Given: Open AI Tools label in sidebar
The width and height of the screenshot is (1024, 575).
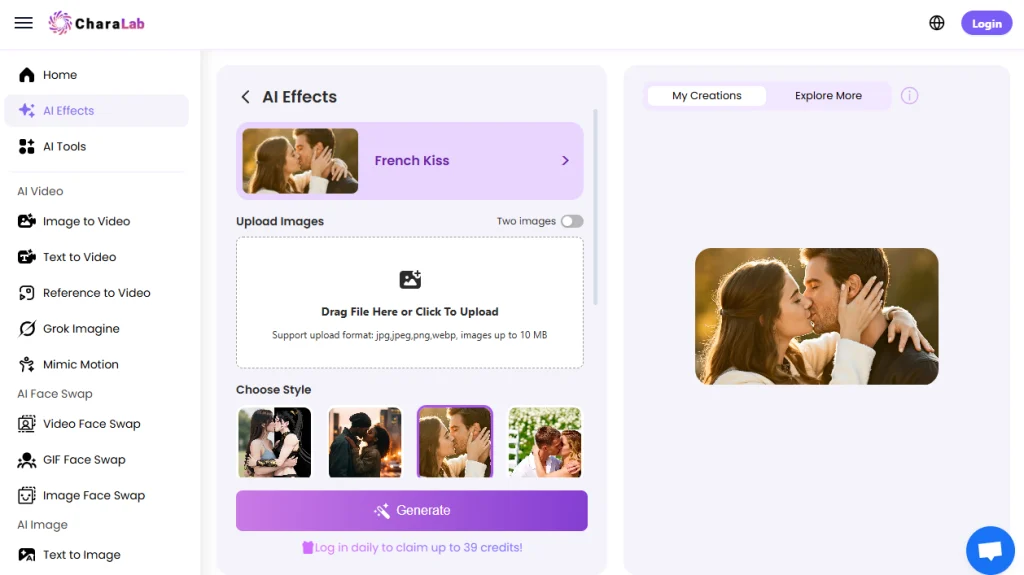Looking at the screenshot, I should coord(65,146).
